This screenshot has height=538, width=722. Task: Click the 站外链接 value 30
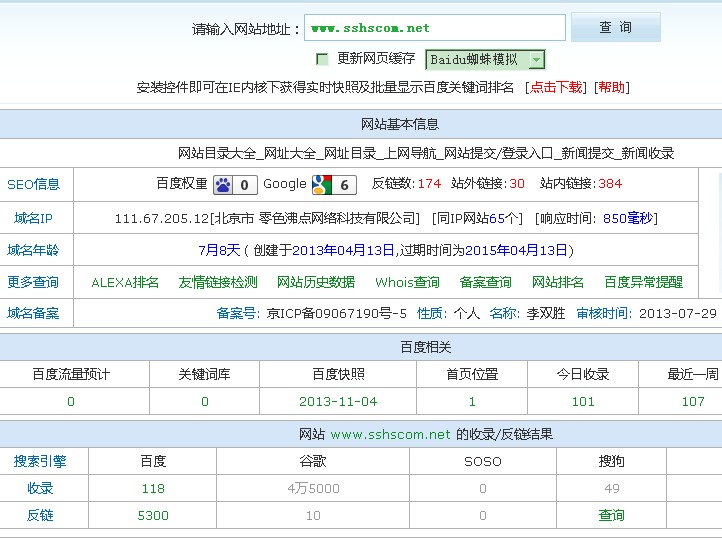(517, 184)
